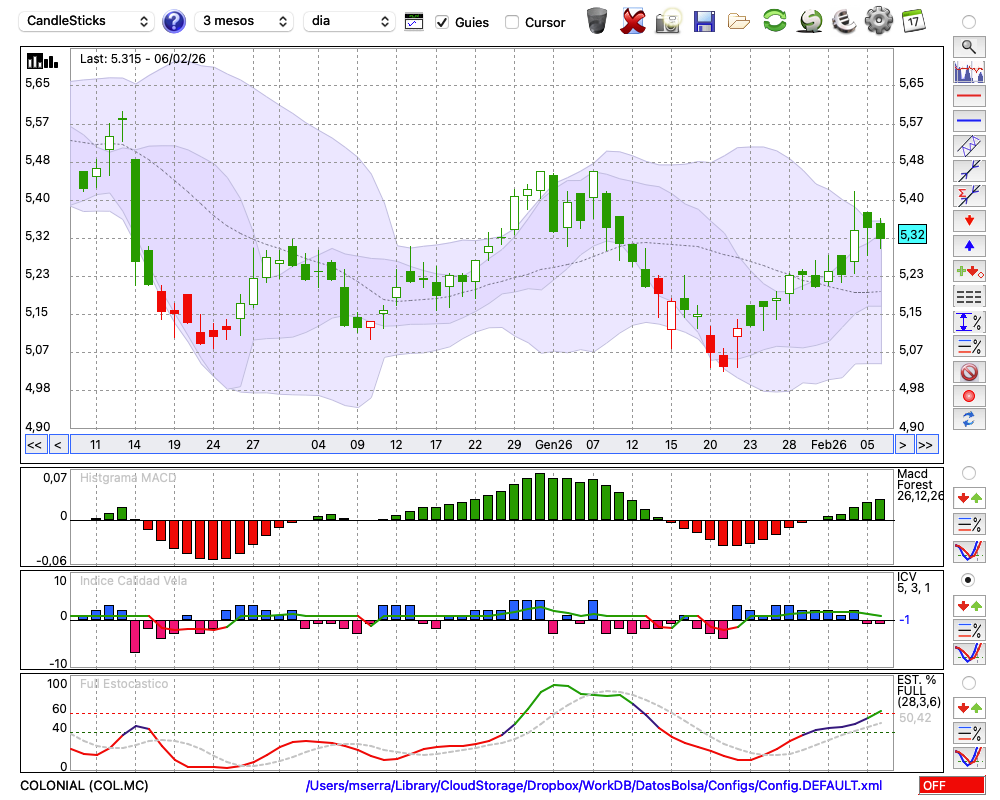Click the blue up arrow marker tool
1000x800 pixels.
(968, 246)
